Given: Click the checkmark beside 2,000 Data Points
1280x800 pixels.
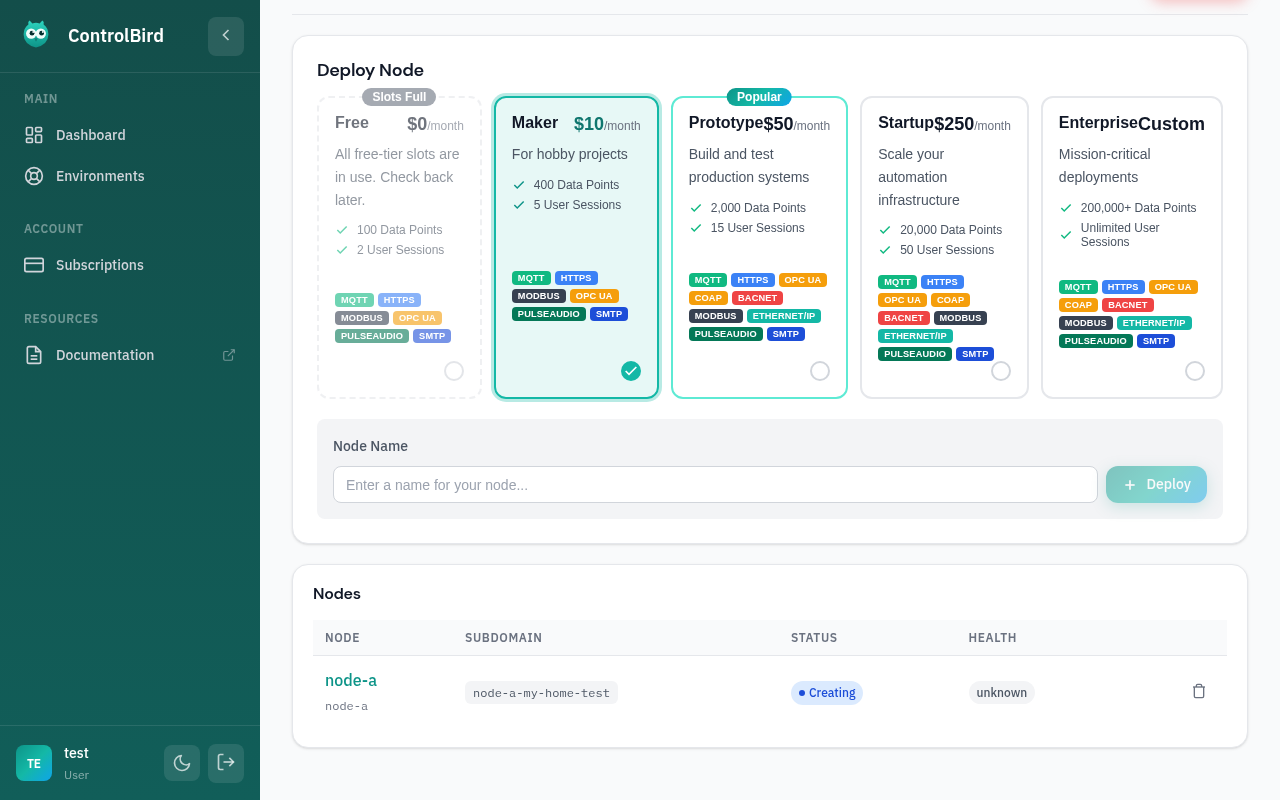Looking at the screenshot, I should (696, 208).
